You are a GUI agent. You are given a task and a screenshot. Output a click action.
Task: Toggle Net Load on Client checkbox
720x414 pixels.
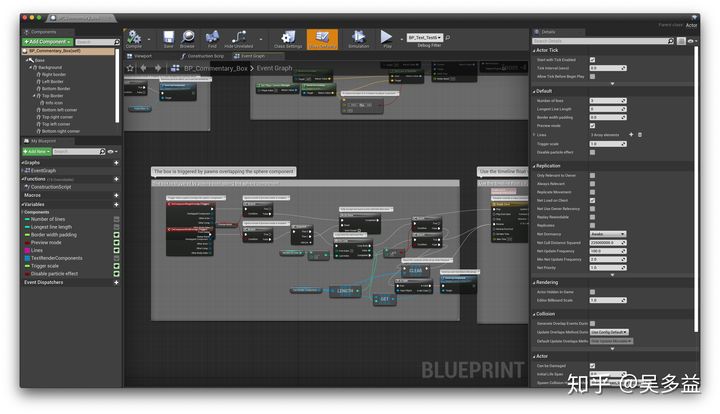(592, 200)
